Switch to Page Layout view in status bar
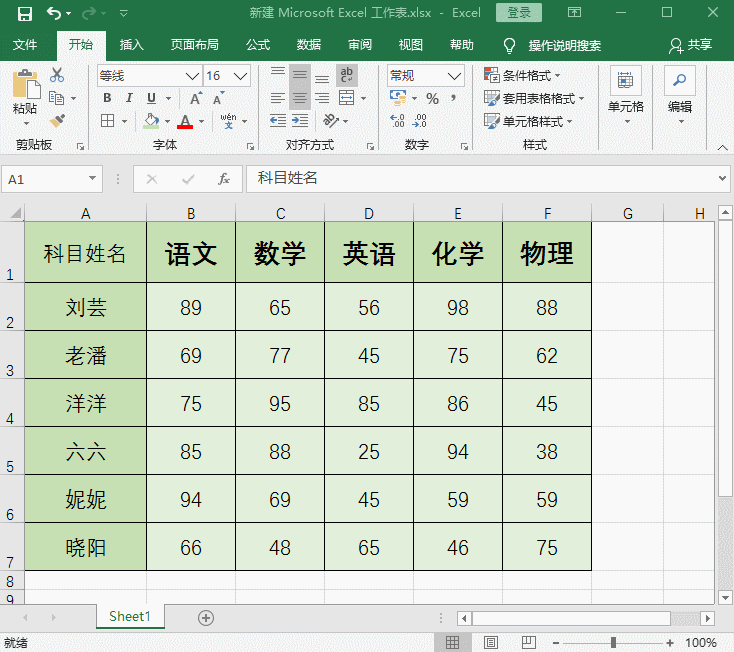The image size is (734, 652). [491, 643]
